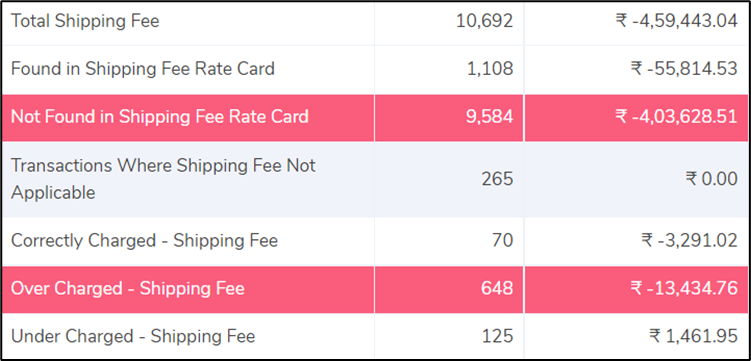Screen dimensions: 751x361
Task: Click the ₹ 1,461.95 under charged amount
Action: coord(693,336)
